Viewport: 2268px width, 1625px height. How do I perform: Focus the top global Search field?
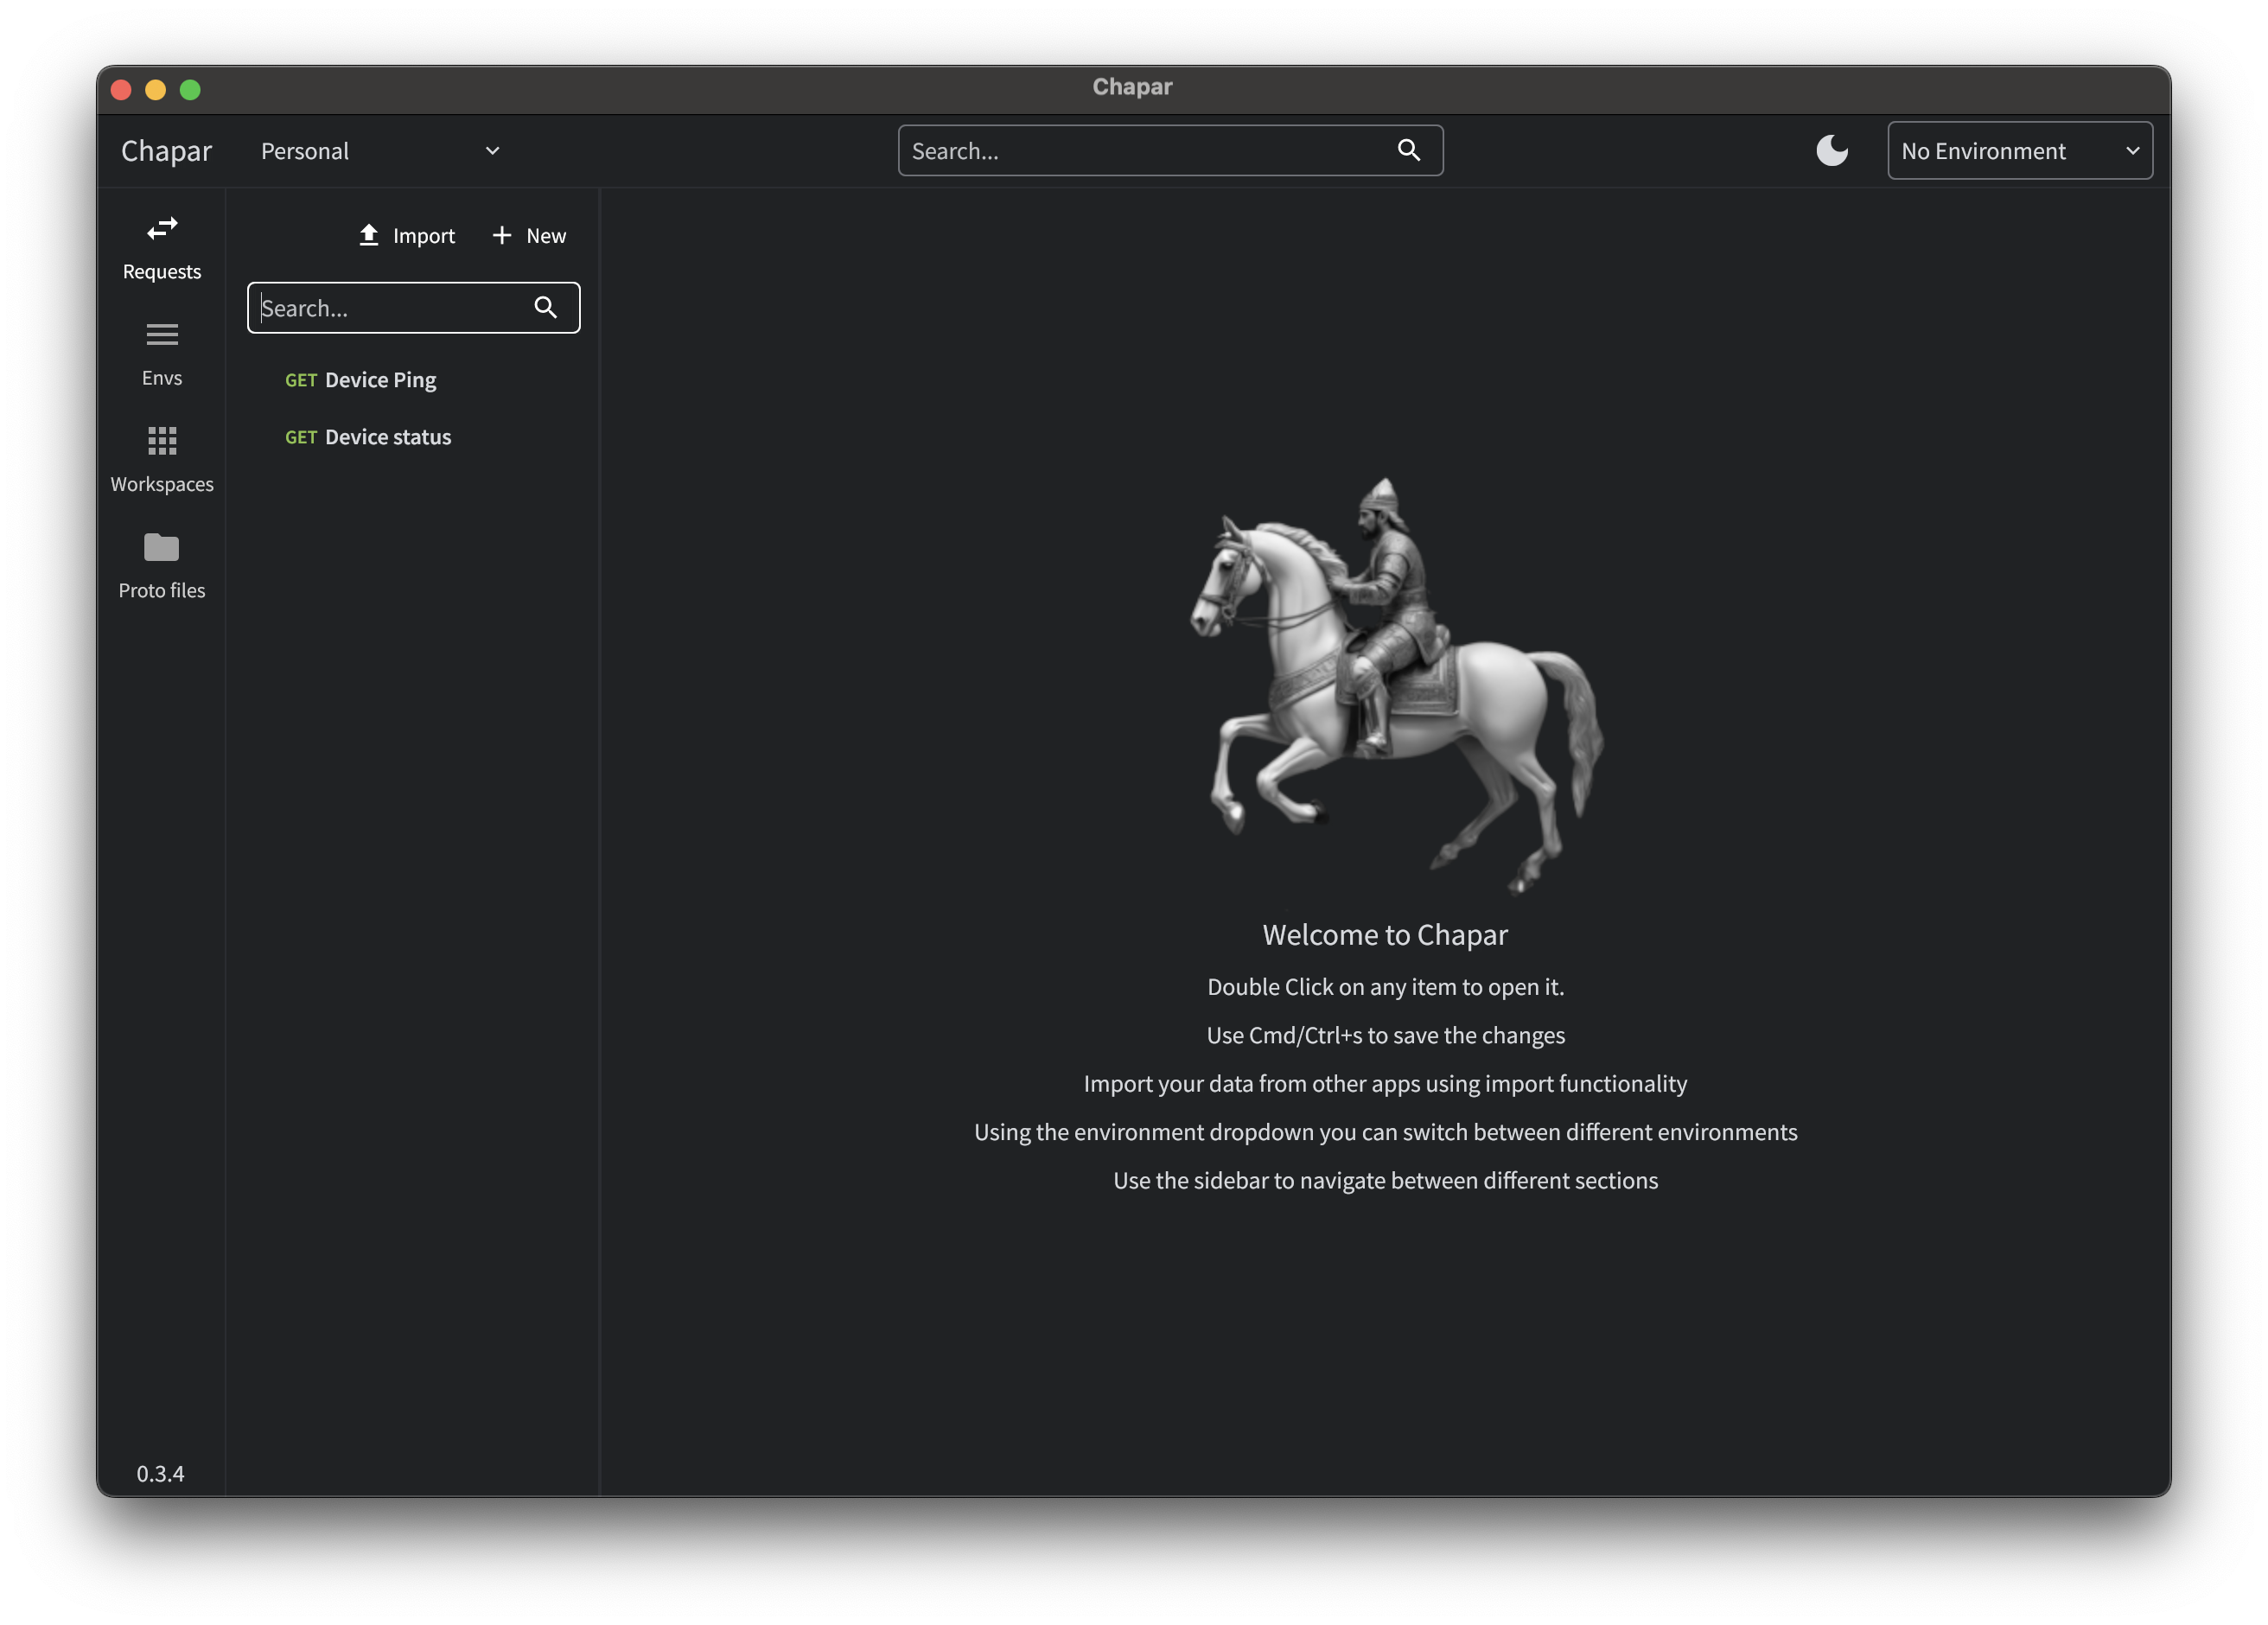click(x=1170, y=150)
